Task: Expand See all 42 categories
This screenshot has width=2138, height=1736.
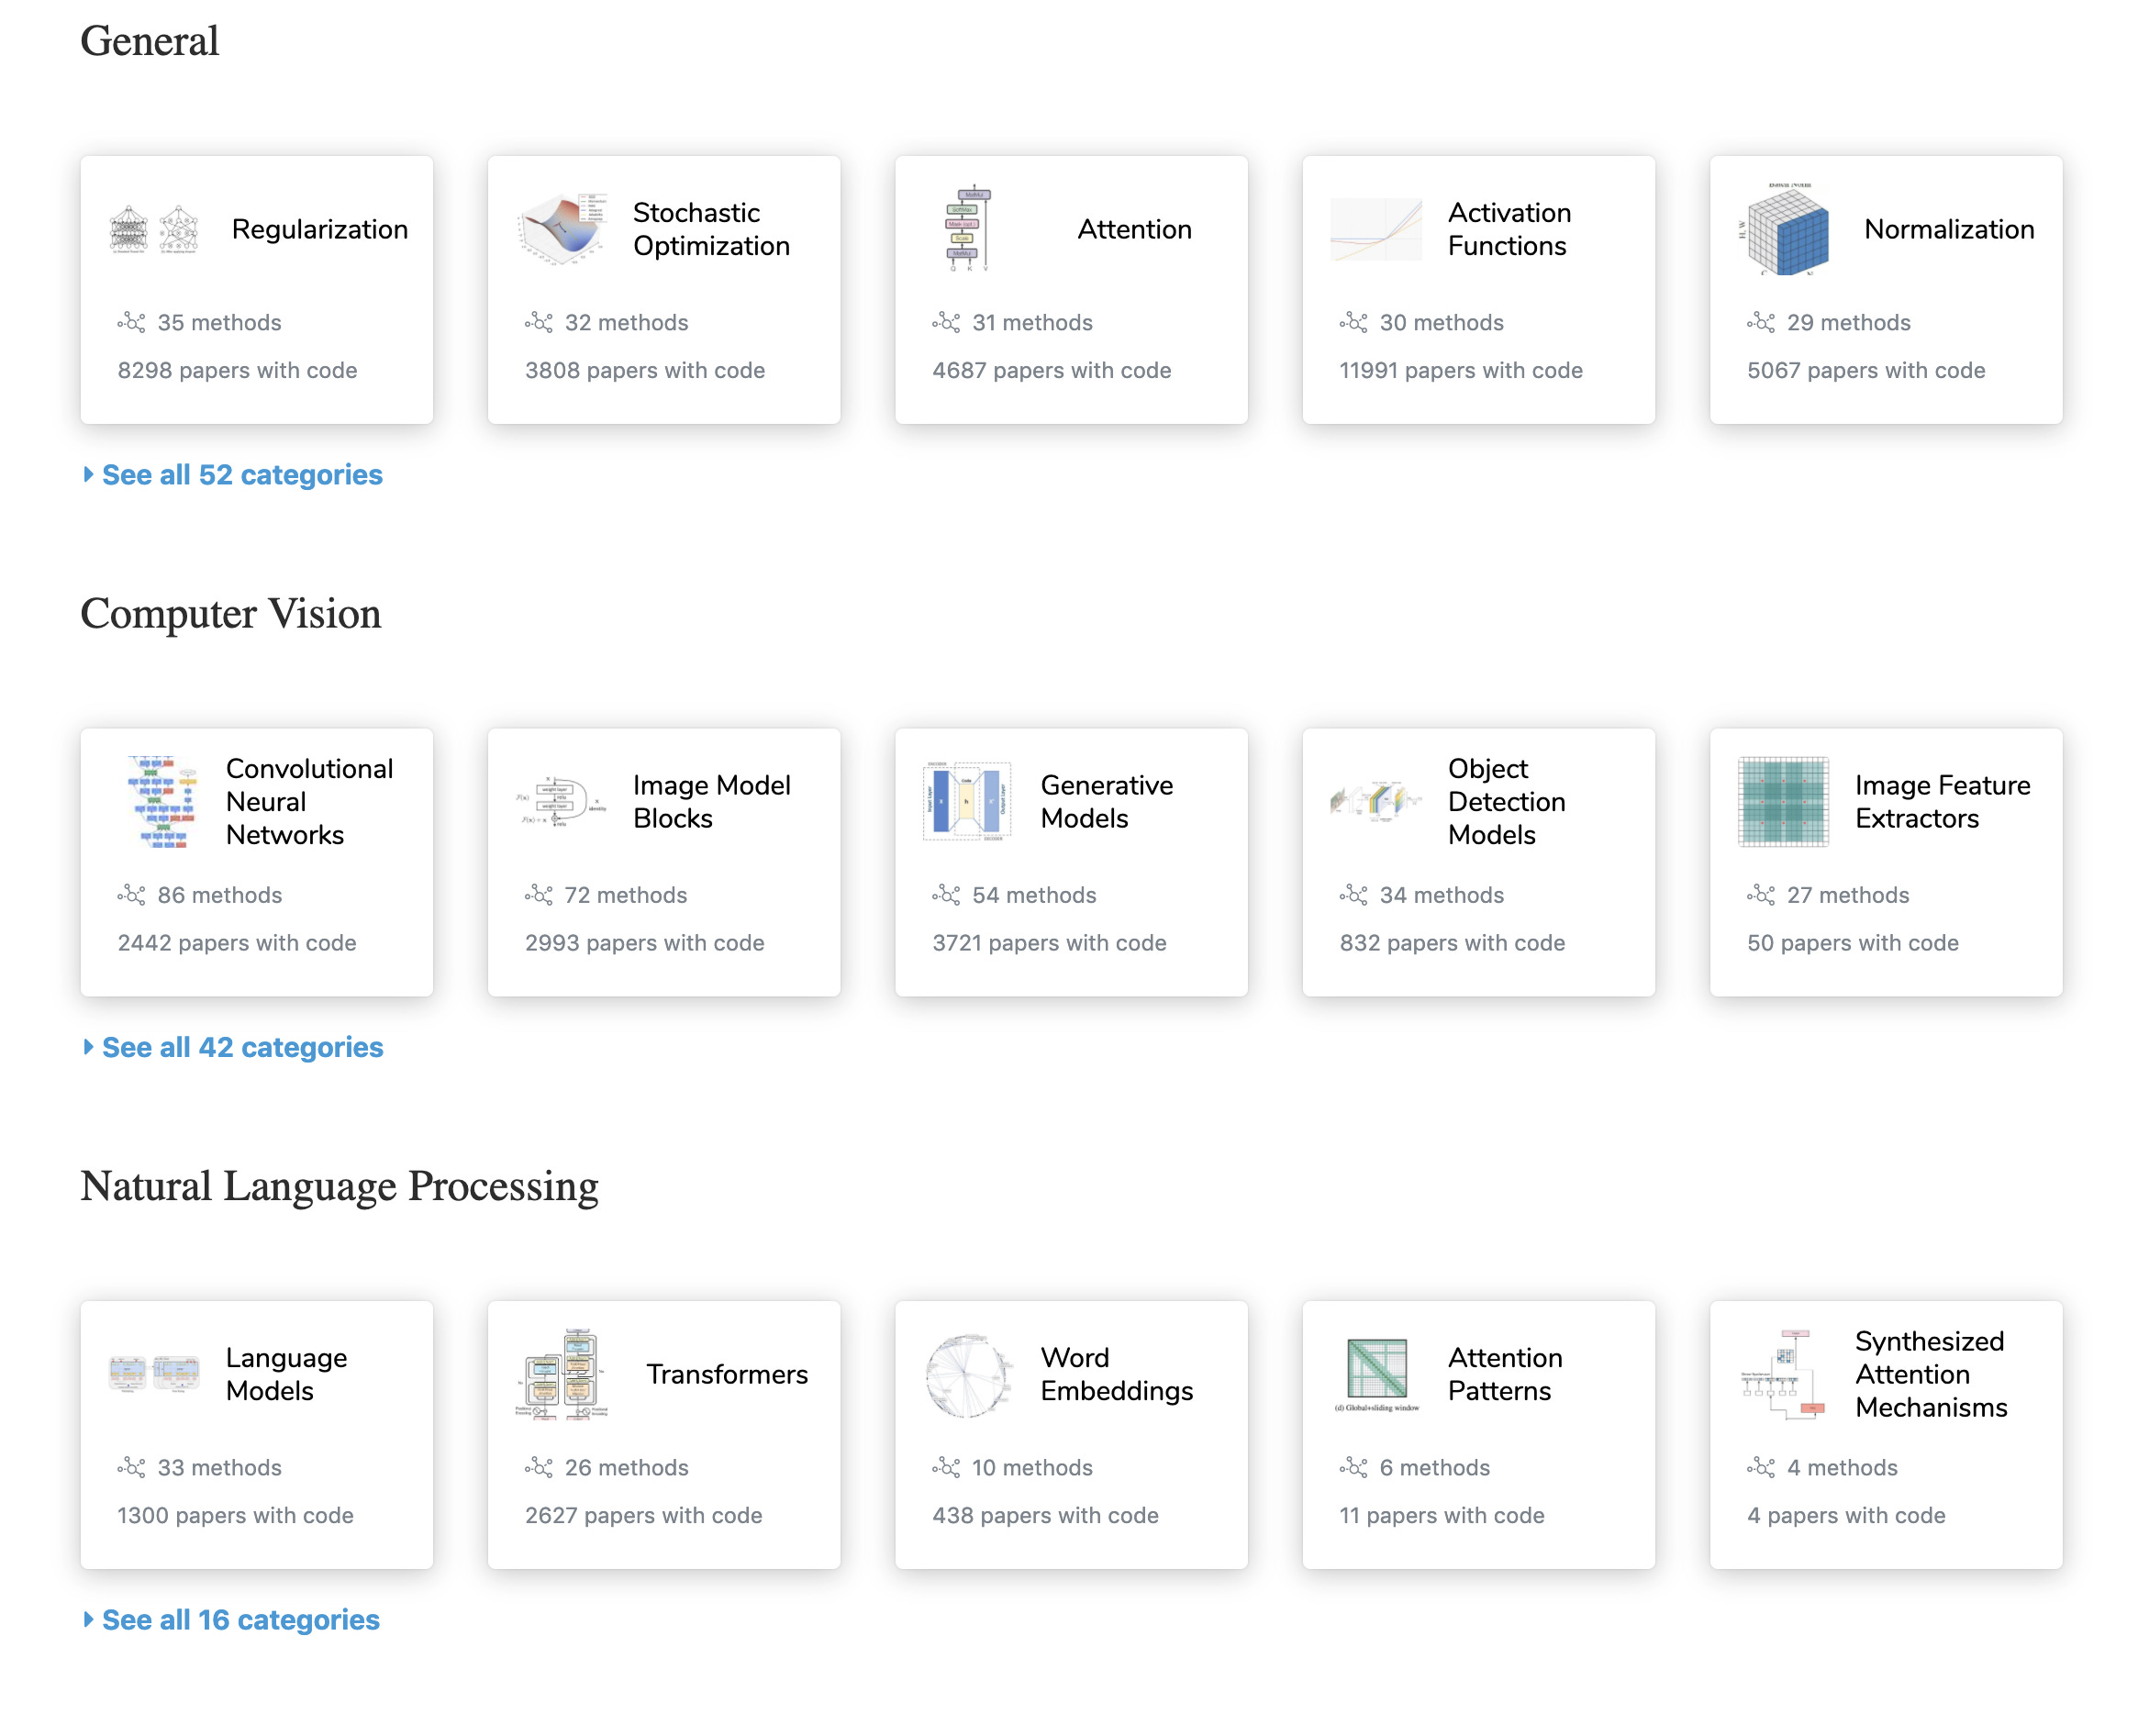Action: pos(241,1047)
